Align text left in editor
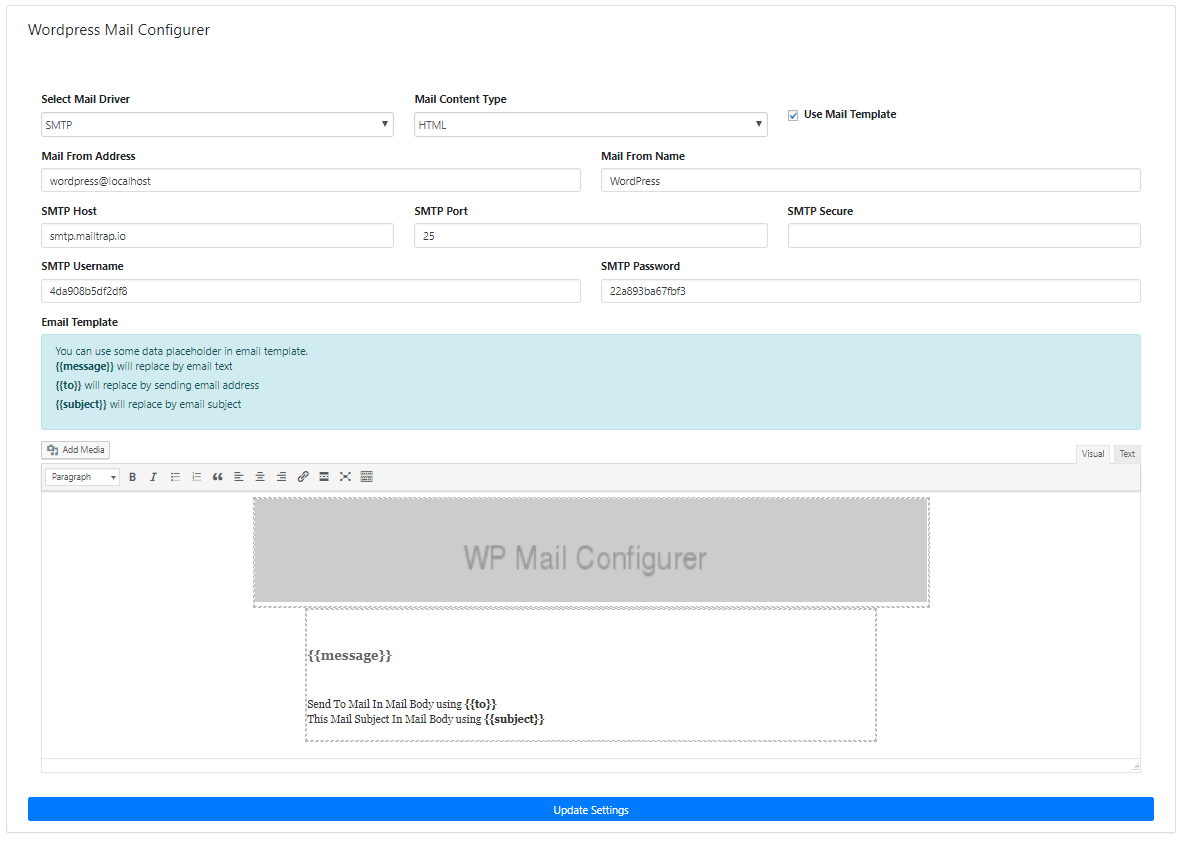The image size is (1182, 841). tap(239, 477)
